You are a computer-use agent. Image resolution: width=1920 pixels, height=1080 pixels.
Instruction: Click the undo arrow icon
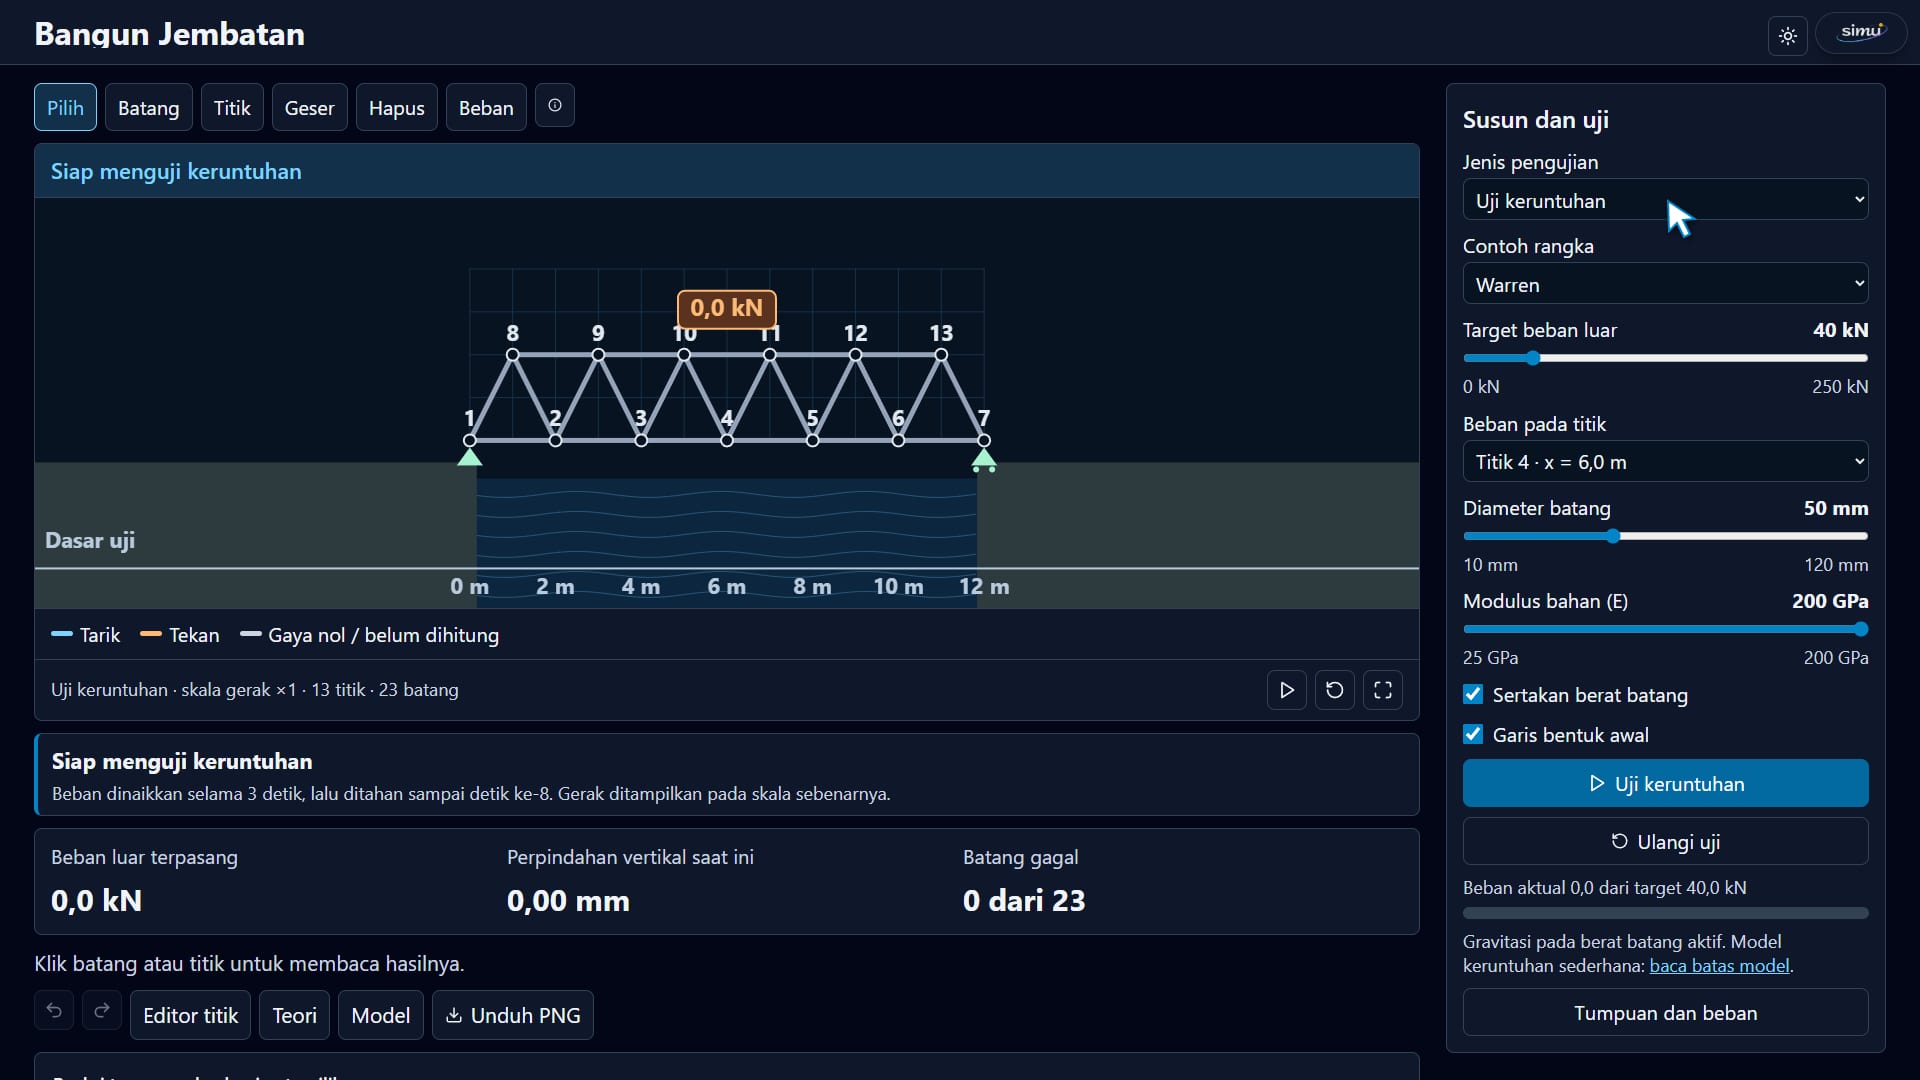[x=54, y=1011]
